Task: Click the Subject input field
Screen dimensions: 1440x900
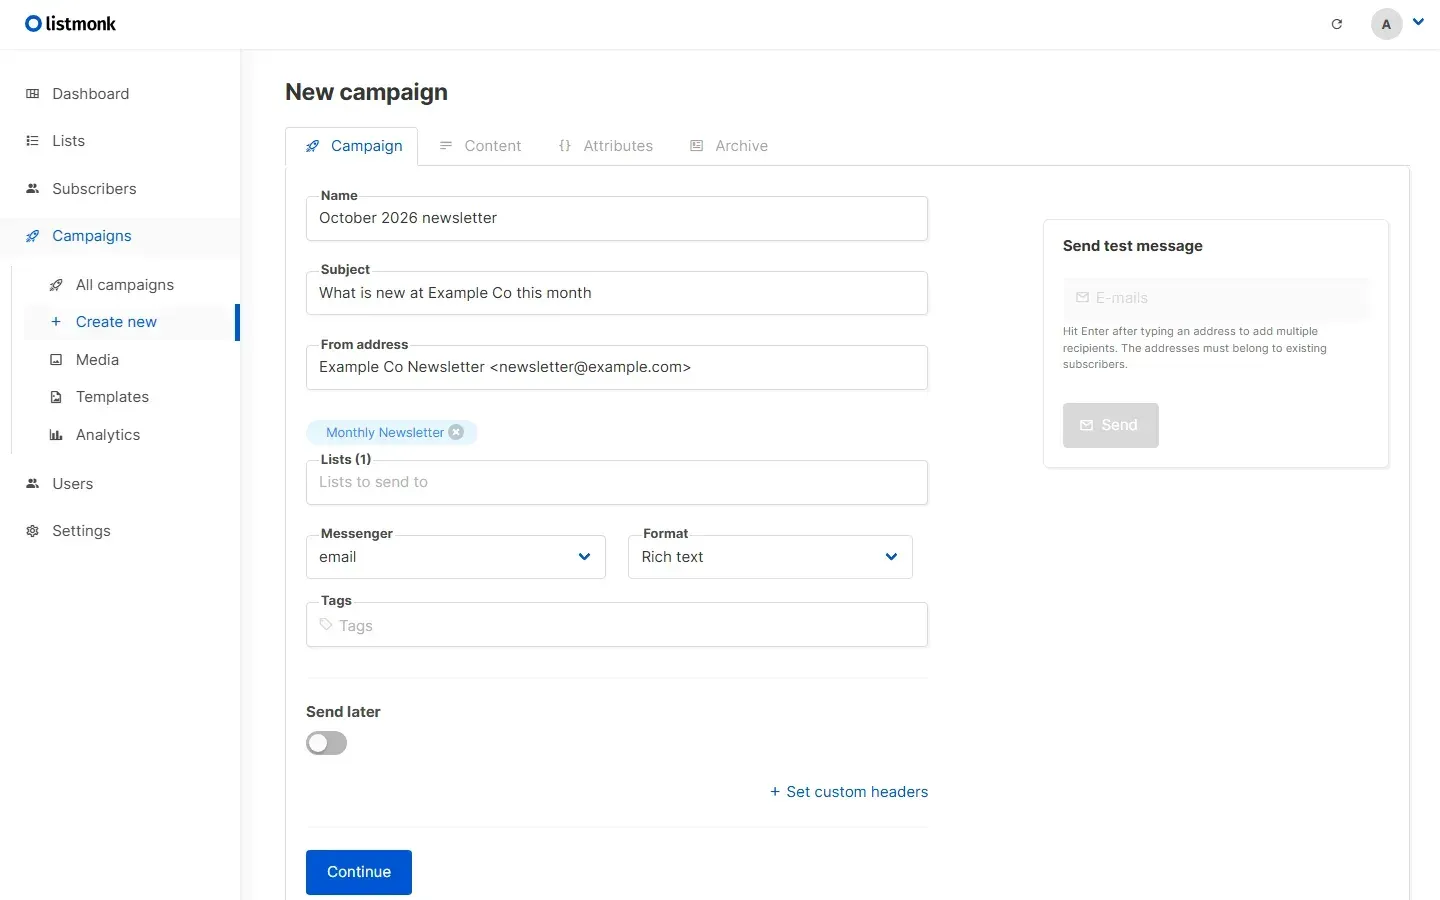Action: coord(617,293)
